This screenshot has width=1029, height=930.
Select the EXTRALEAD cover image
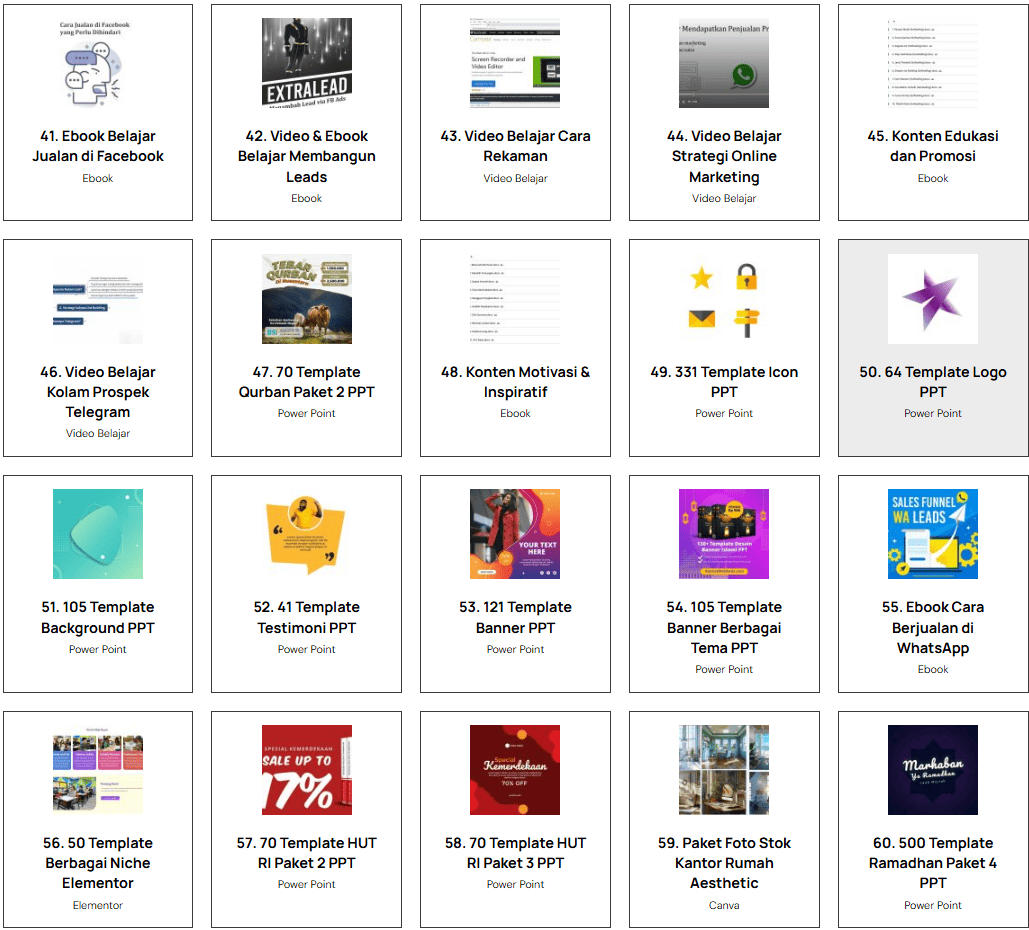(306, 63)
